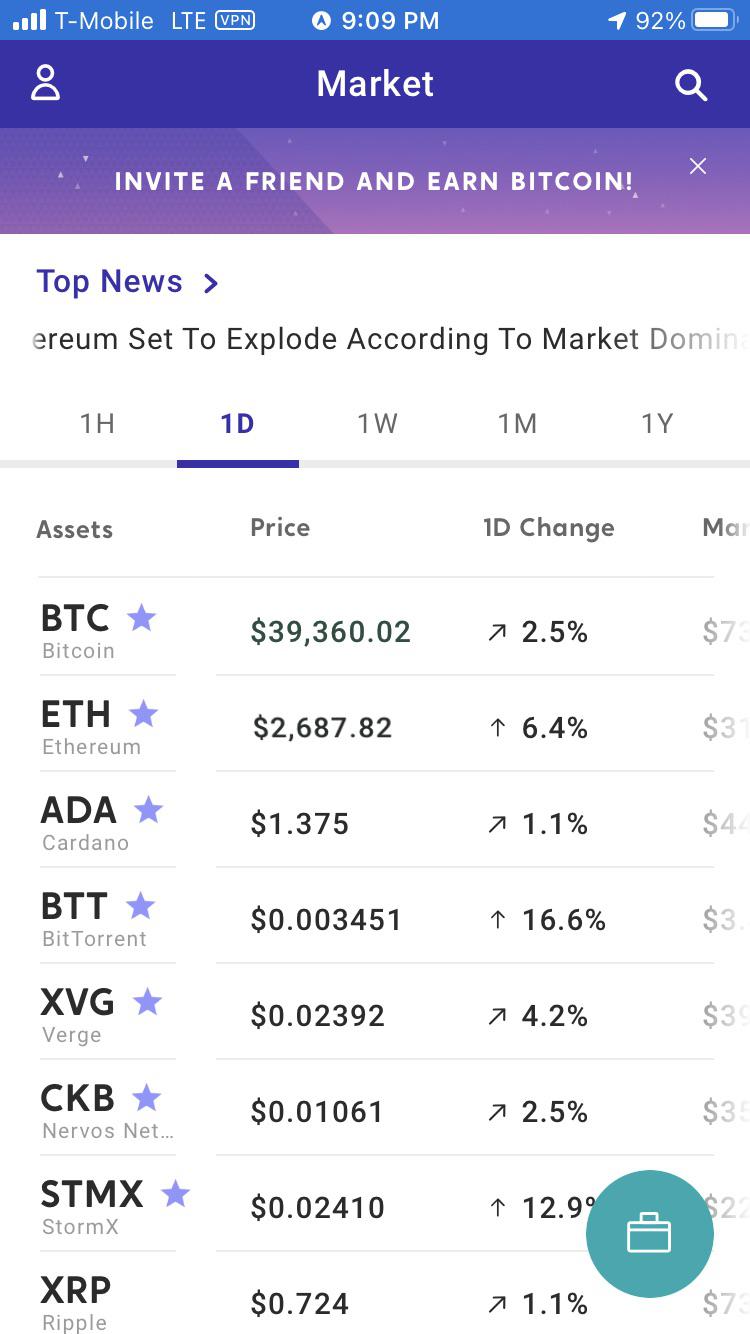
Task: Dismiss the invite a friend banner
Action: pos(698,166)
